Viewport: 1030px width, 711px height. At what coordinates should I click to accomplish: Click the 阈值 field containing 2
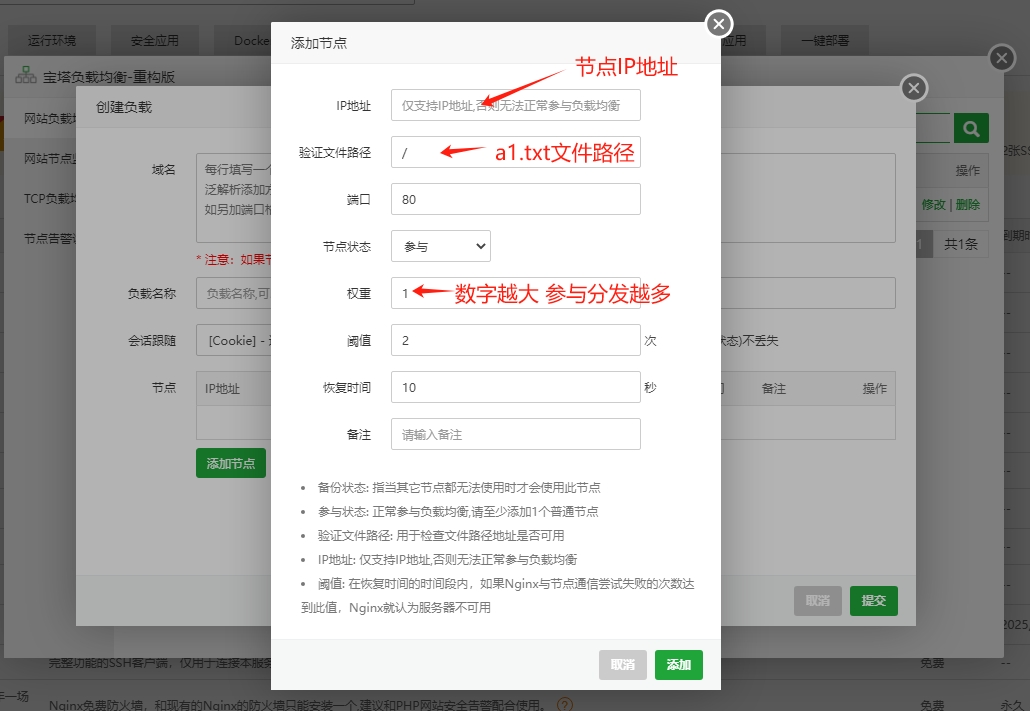pos(516,340)
